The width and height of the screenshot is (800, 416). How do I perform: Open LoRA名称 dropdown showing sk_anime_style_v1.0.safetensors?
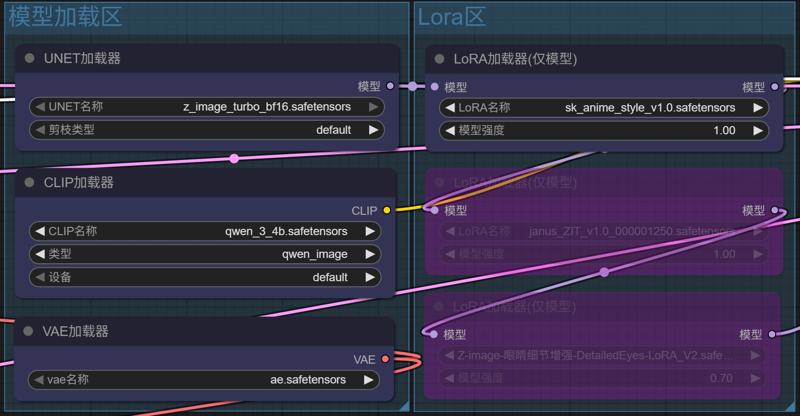pos(604,108)
